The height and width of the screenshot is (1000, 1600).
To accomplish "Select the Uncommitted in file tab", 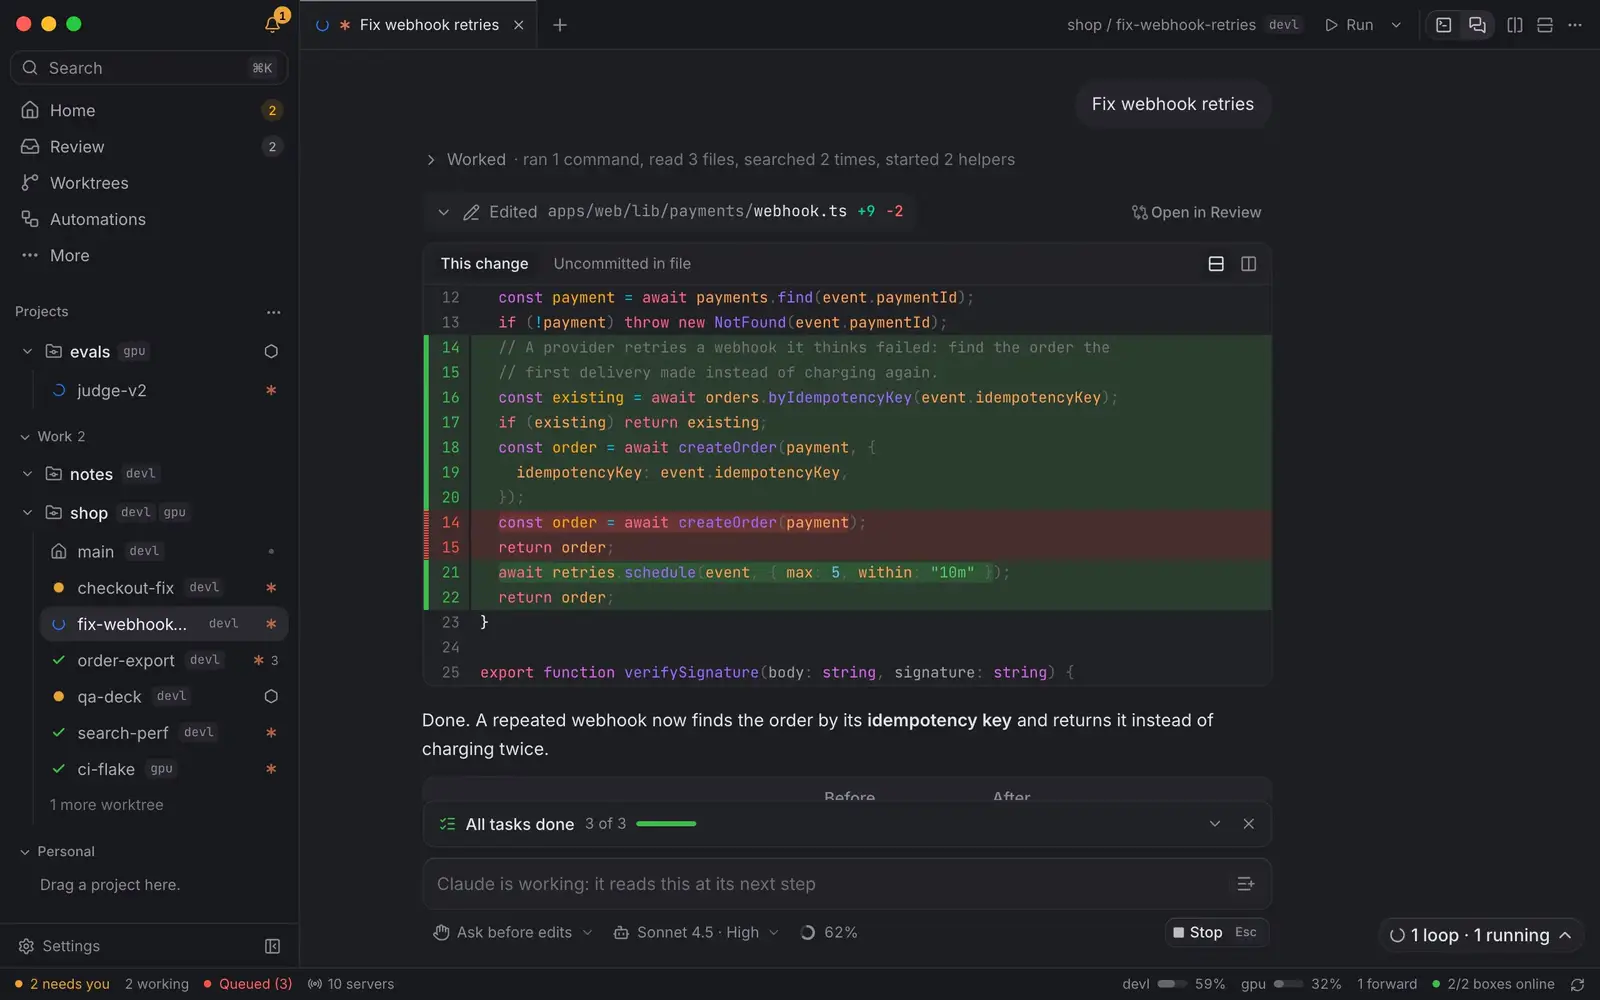I will 622,264.
